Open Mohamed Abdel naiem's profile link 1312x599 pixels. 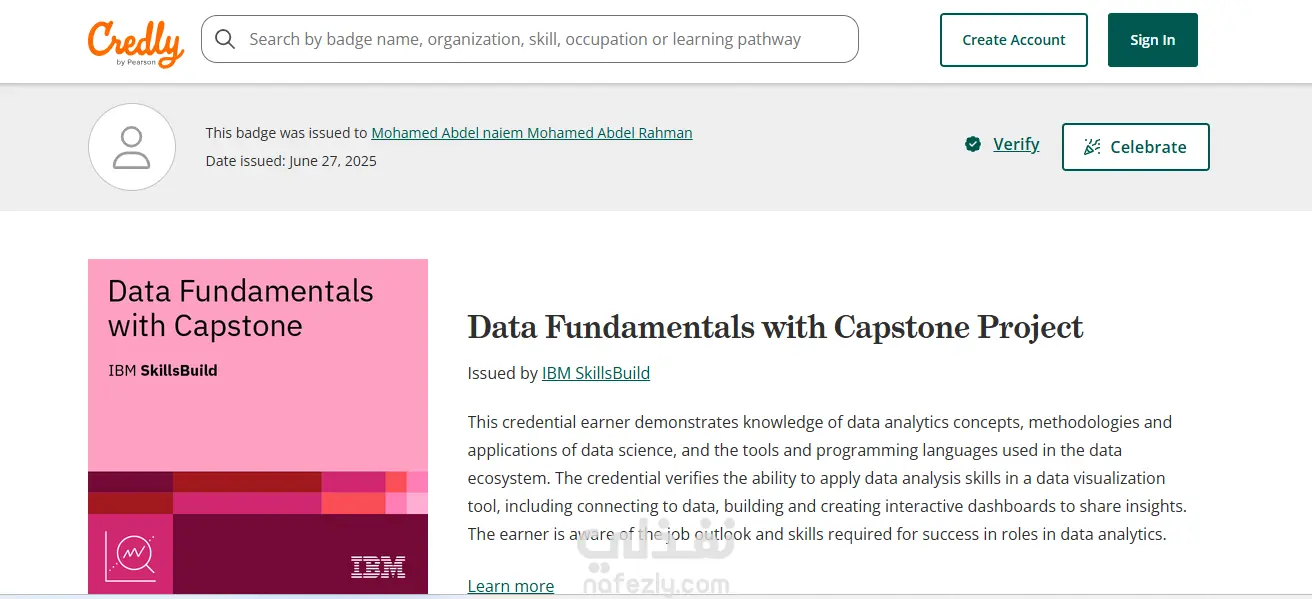point(531,133)
